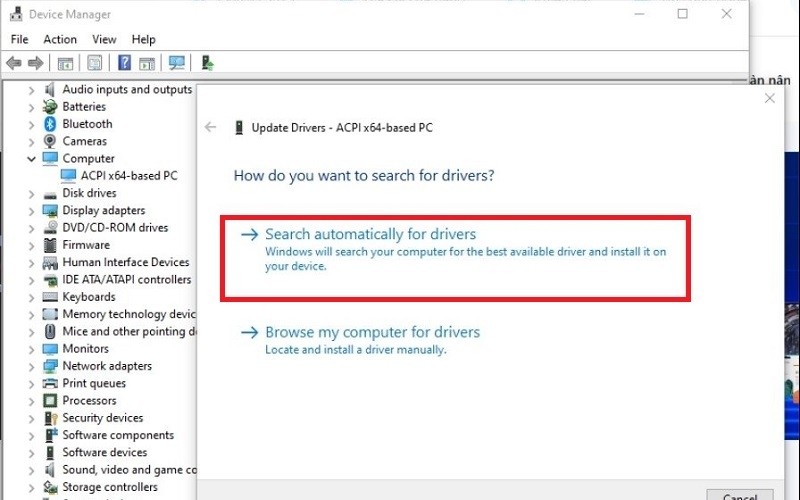800x500 pixels.
Task: Click the Scan for hardware changes icon
Action: point(177,63)
